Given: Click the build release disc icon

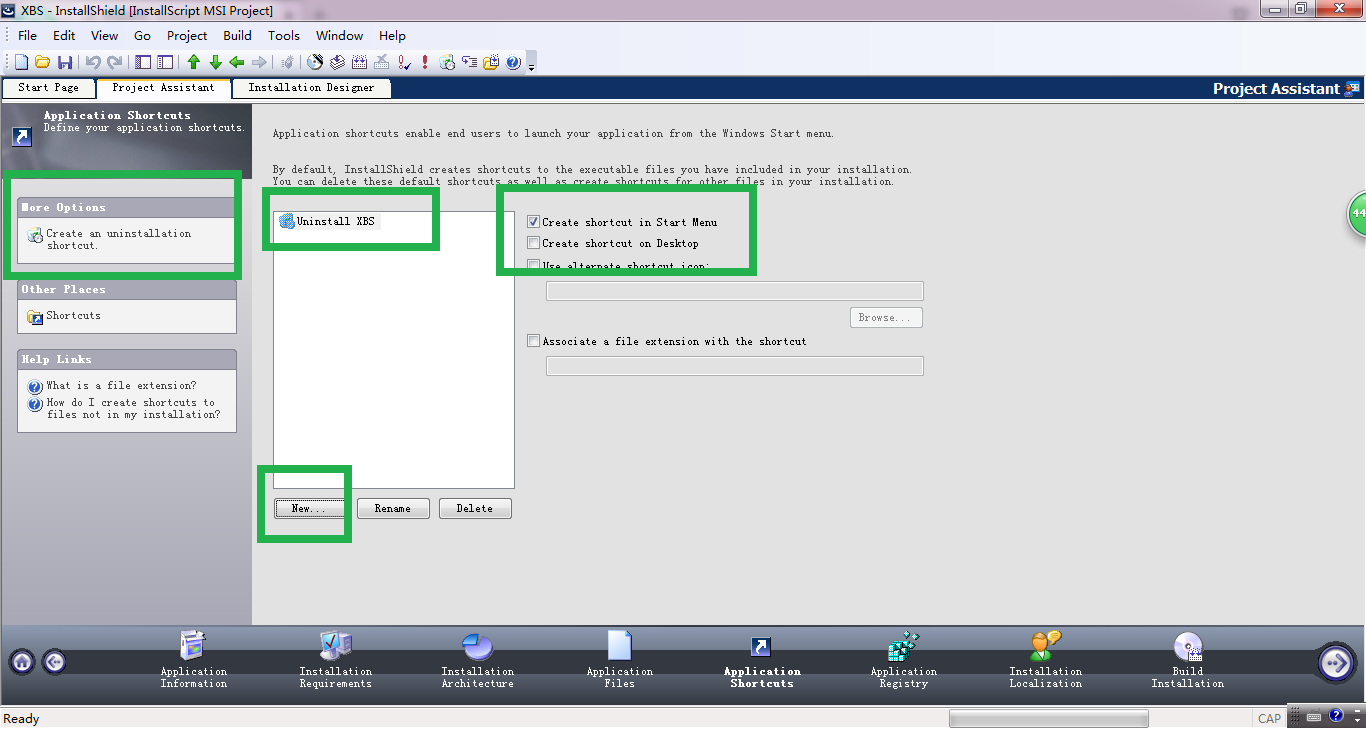Looking at the screenshot, I should [315, 62].
